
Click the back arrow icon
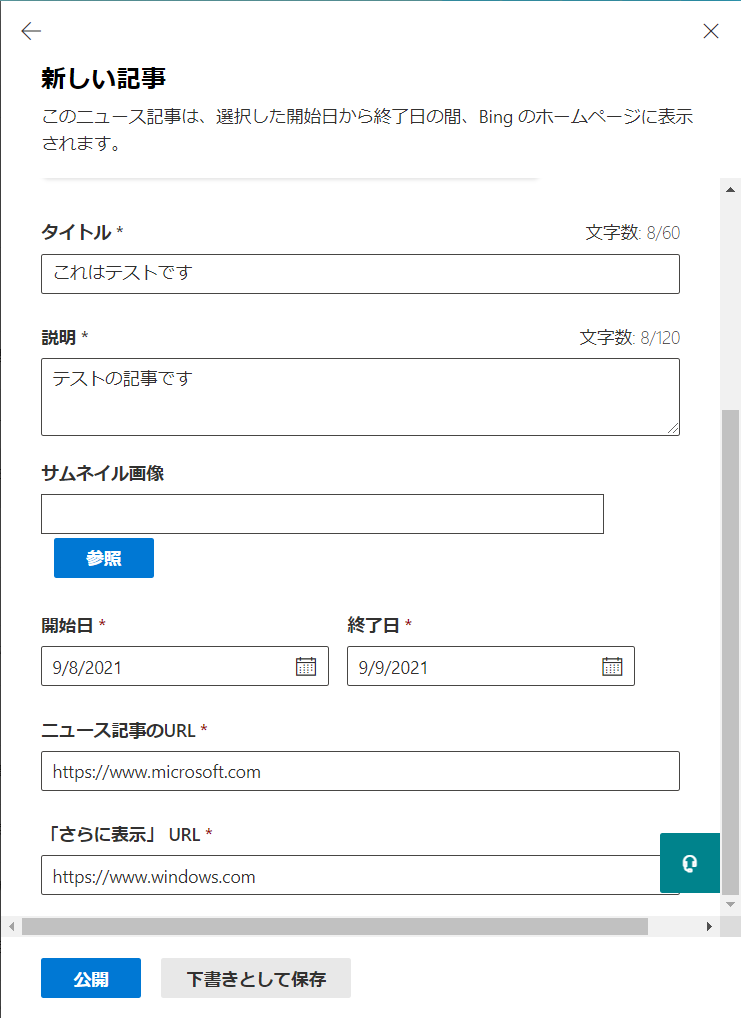point(31,32)
